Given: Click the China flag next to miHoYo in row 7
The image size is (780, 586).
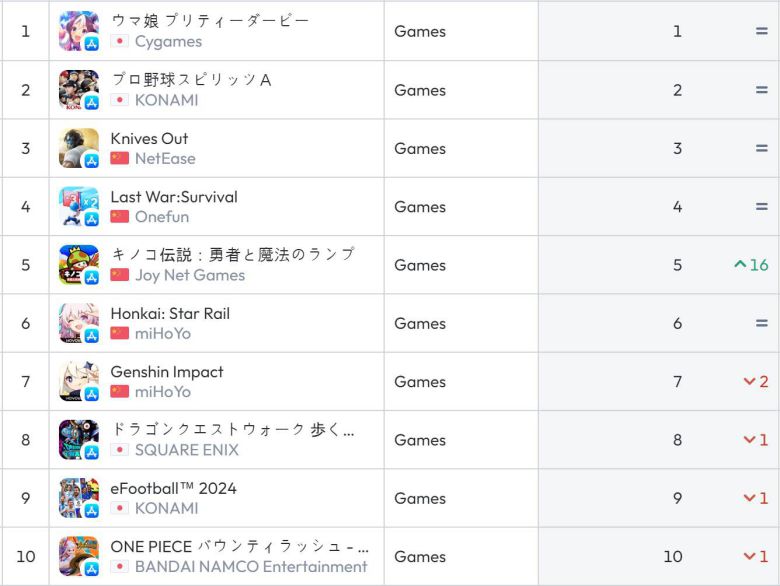Looking at the screenshot, I should [120, 391].
